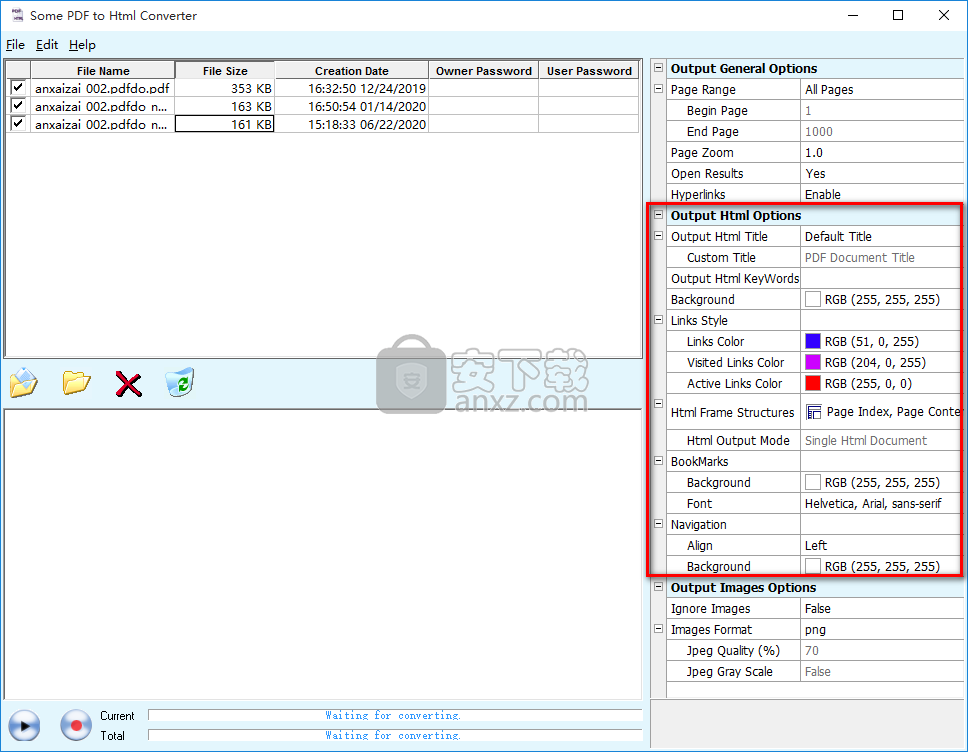The width and height of the screenshot is (968, 752).
Task: Click the Html Frame Structures layout icon
Action: click(x=814, y=412)
